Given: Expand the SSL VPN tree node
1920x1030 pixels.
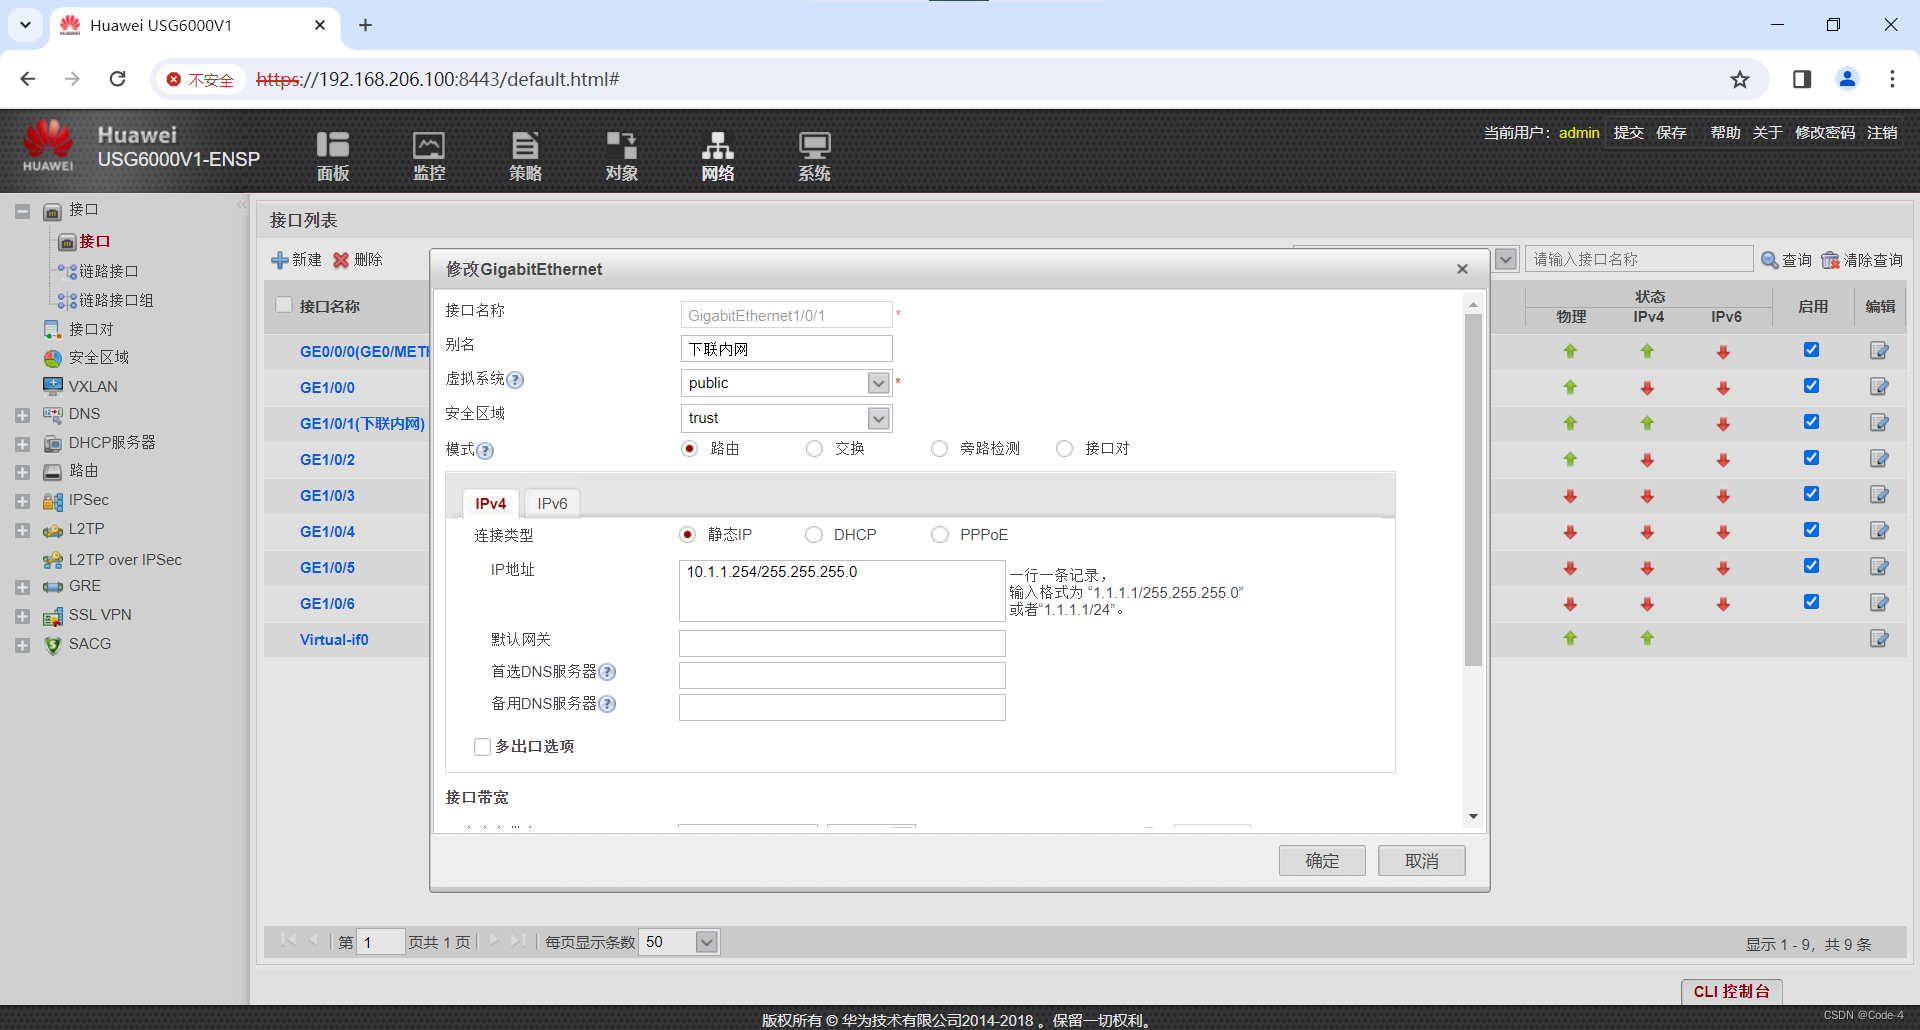Looking at the screenshot, I should 22,617.
